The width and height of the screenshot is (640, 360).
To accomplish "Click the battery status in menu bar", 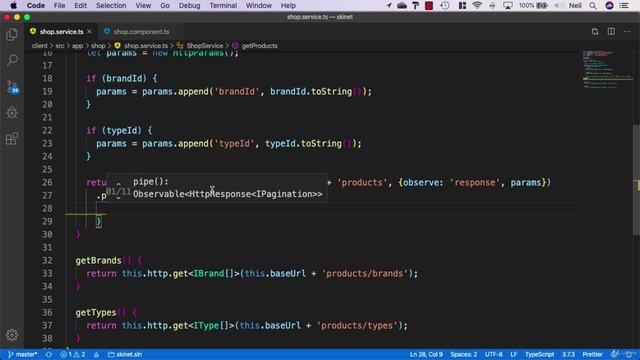I will point(533,5).
